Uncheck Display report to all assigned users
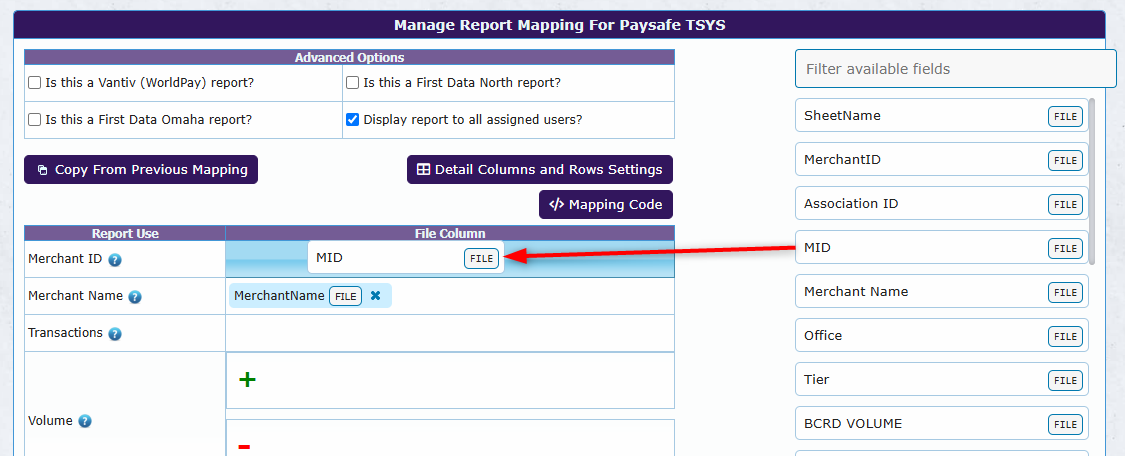The image size is (1125, 456). pos(352,120)
